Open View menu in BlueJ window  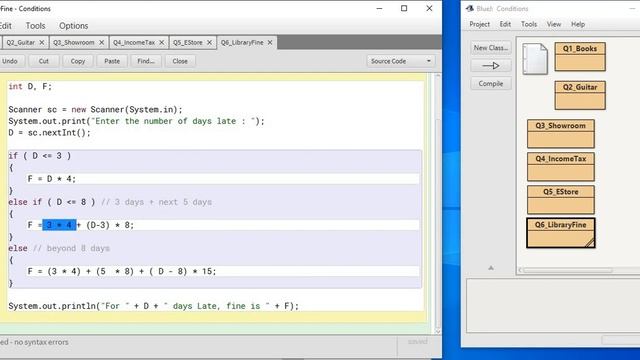click(x=554, y=24)
